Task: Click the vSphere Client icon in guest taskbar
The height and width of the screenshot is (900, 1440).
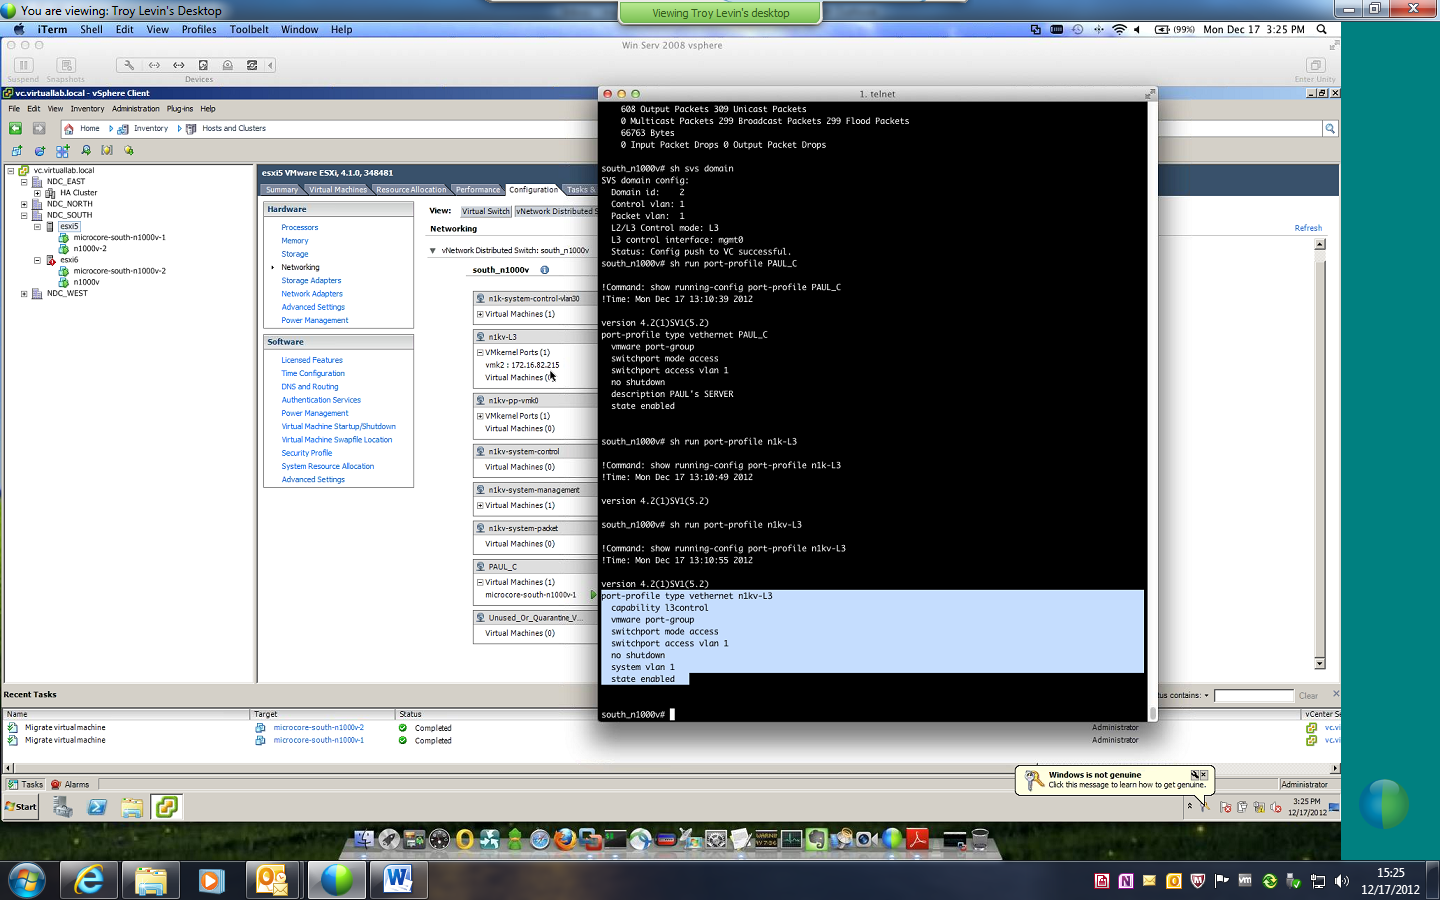Action: (167, 807)
